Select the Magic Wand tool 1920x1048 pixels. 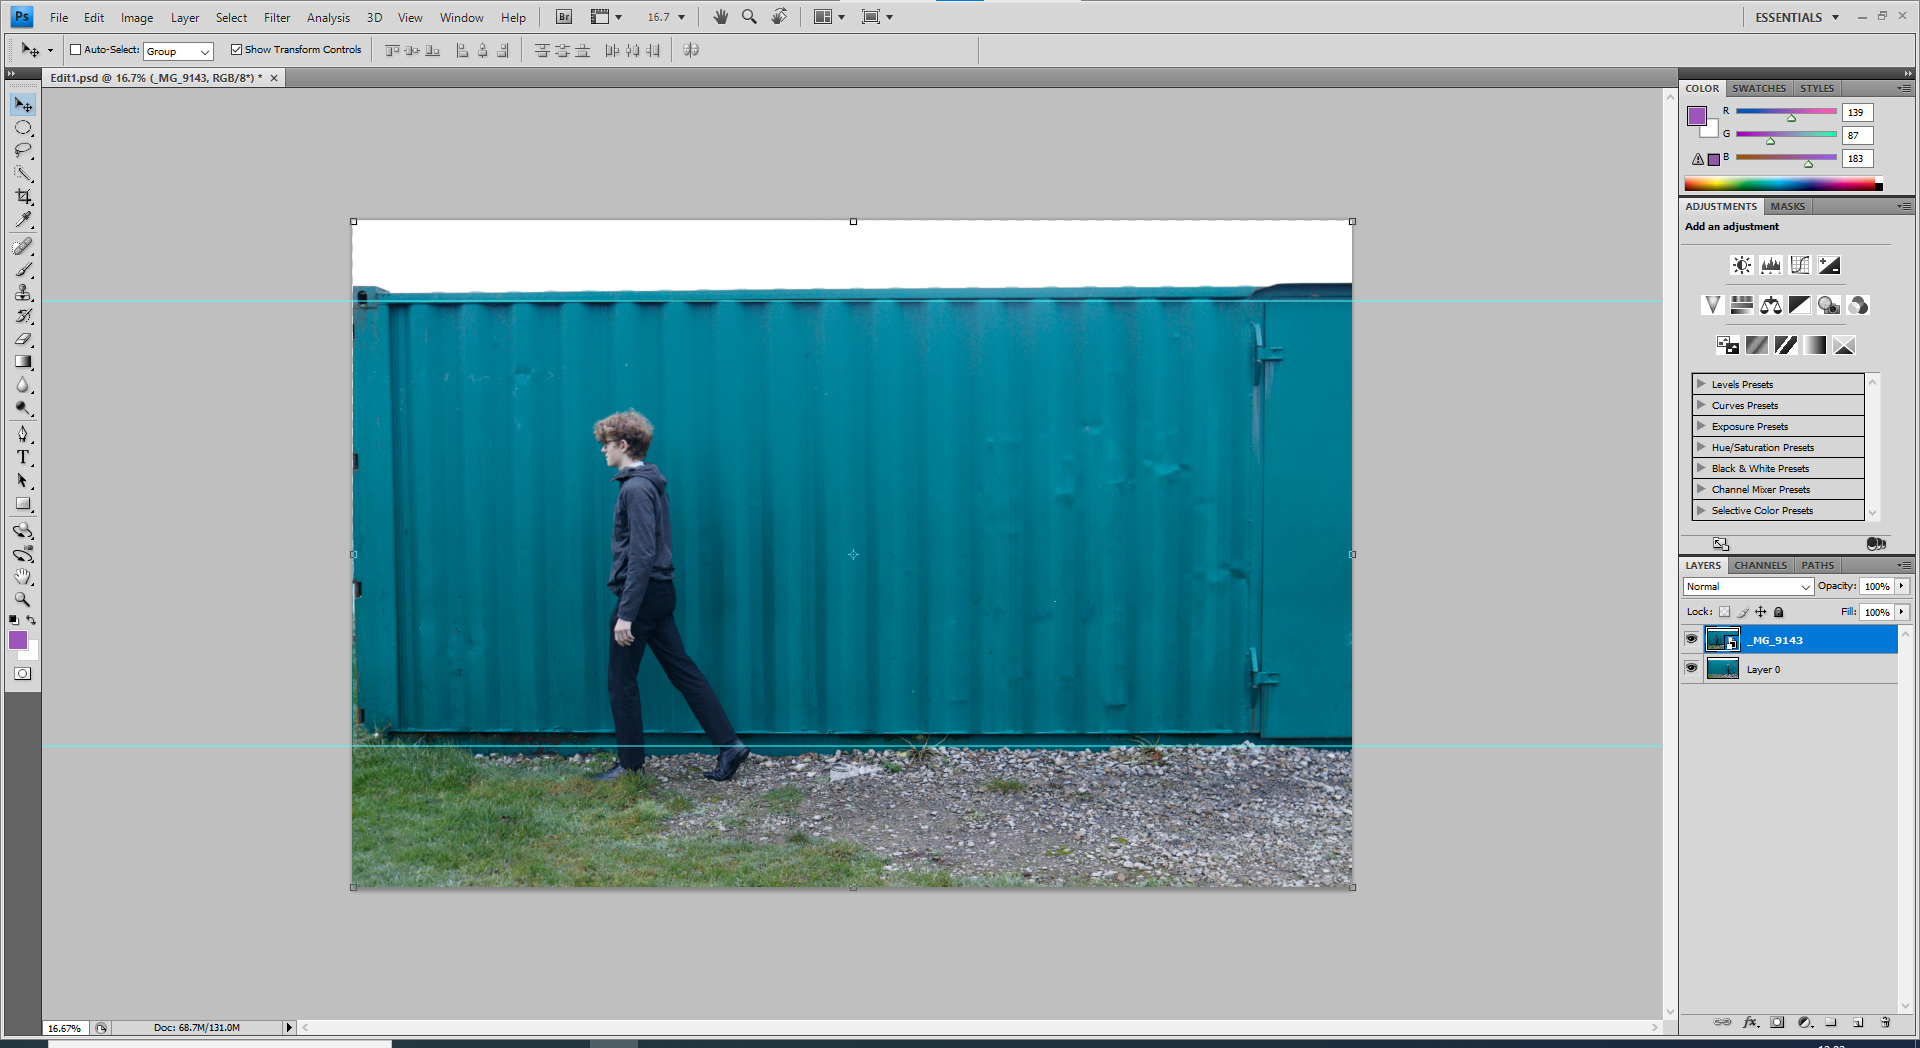tap(23, 174)
